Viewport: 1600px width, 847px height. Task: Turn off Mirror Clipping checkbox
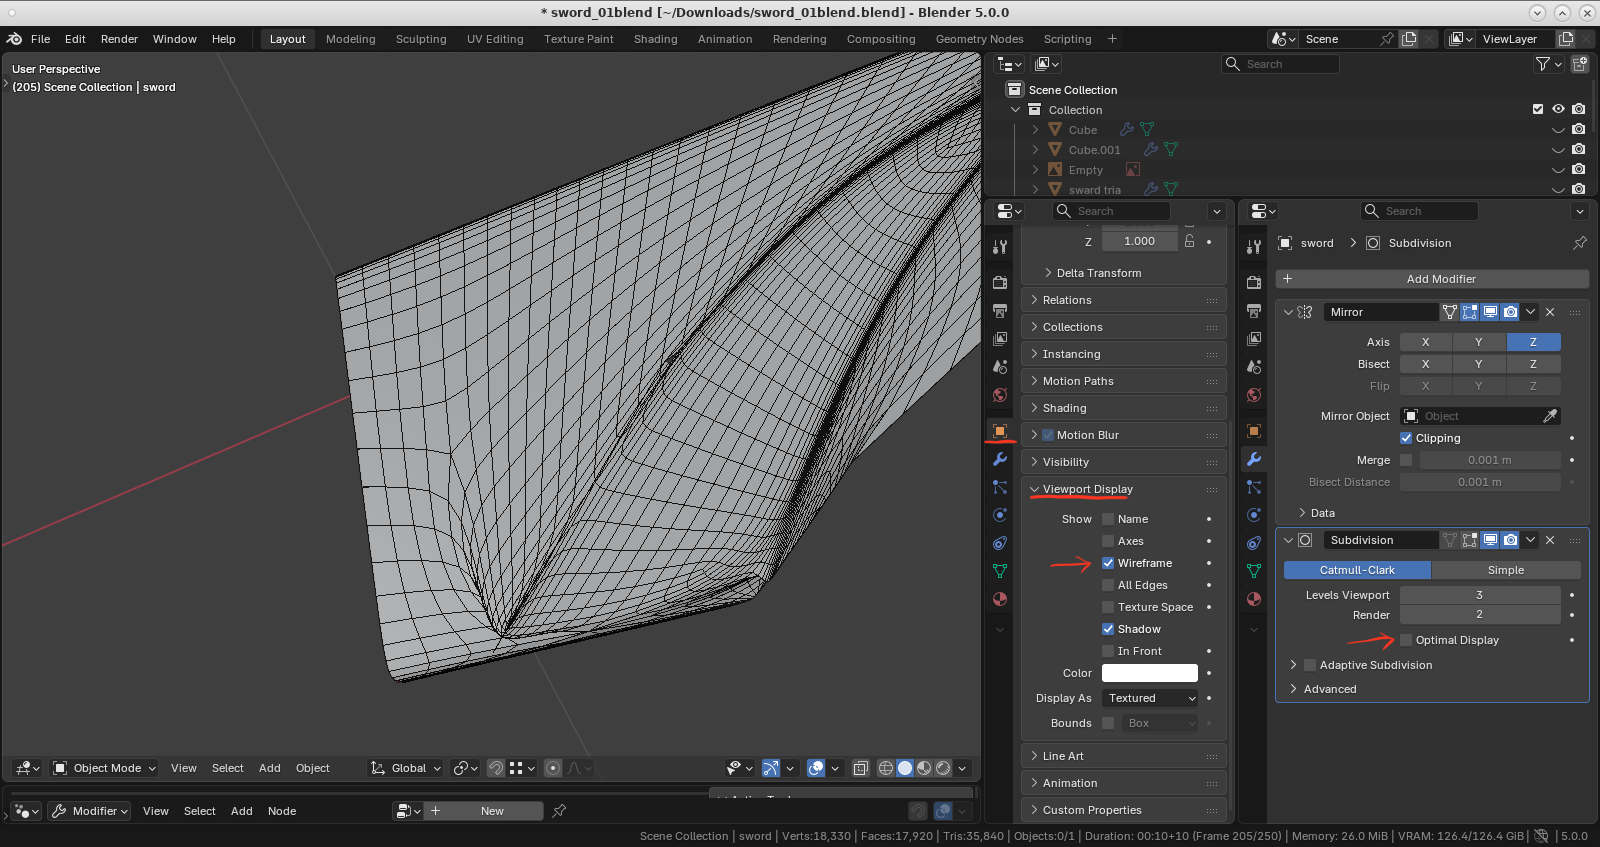[x=1406, y=438]
